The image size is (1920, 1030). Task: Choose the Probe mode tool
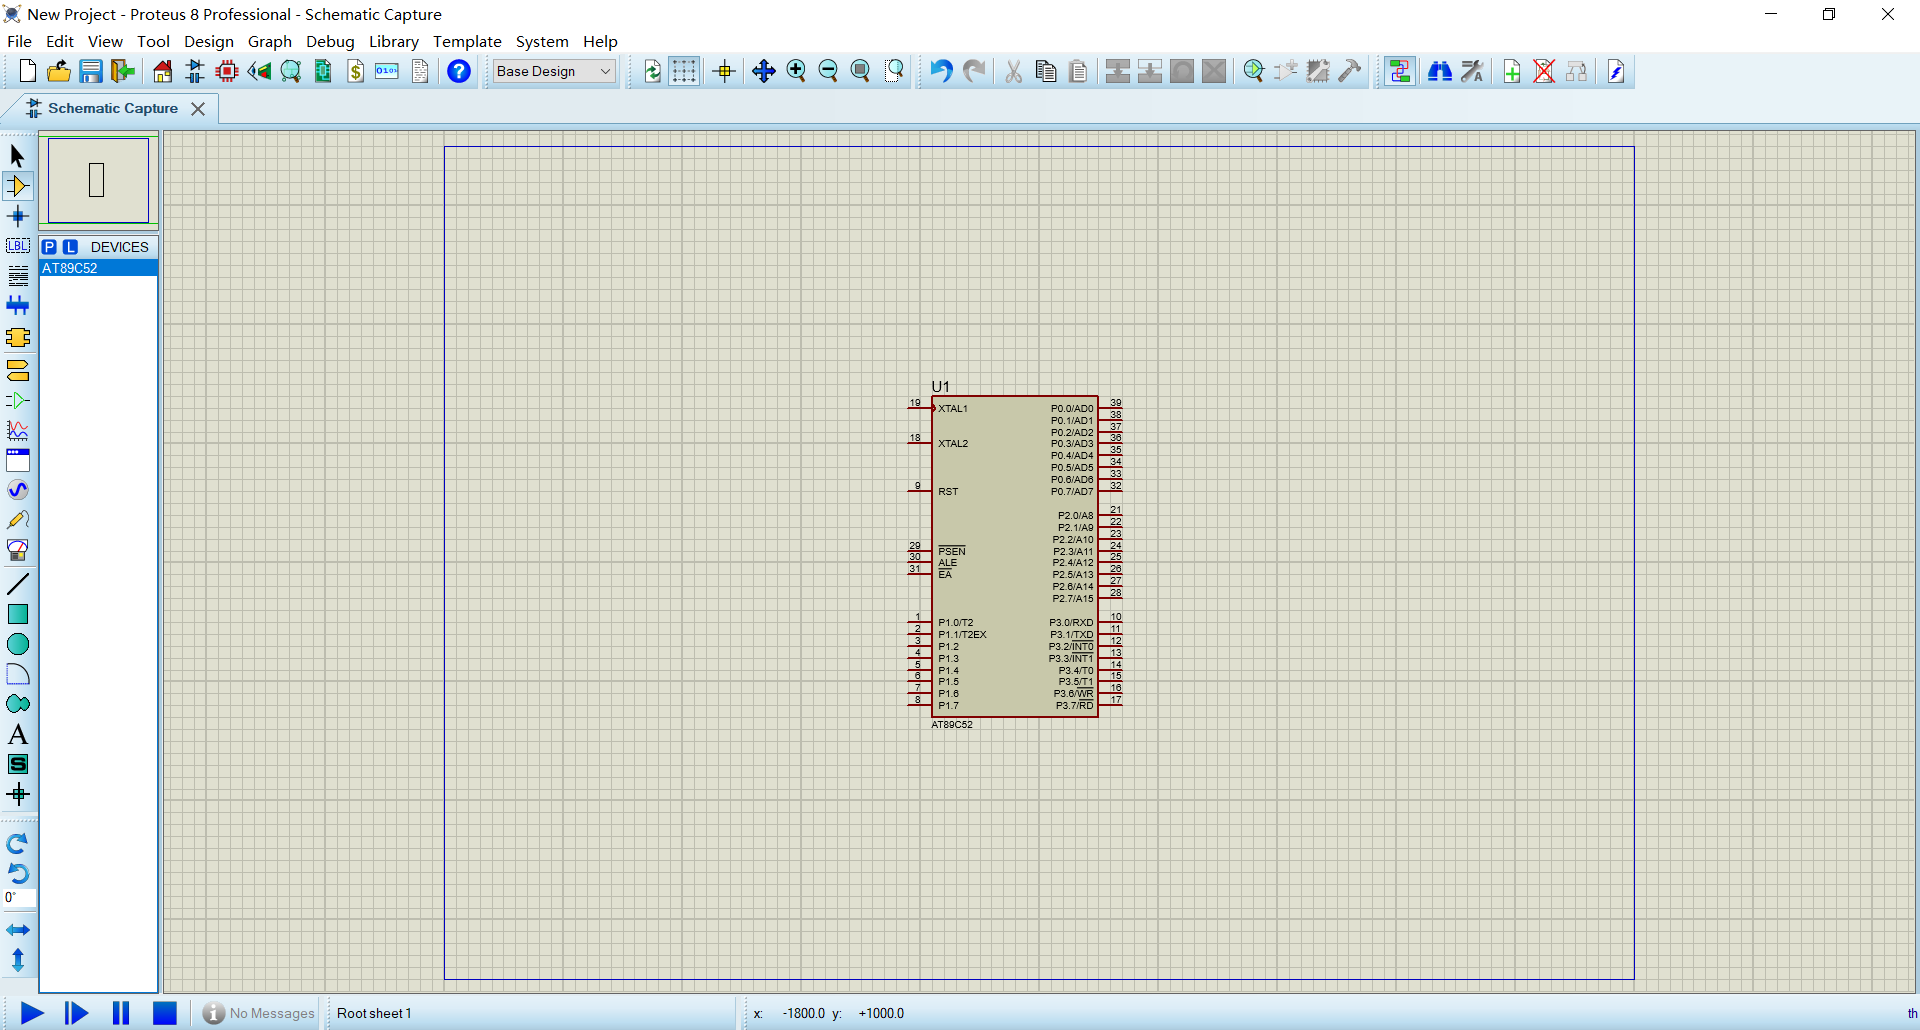pos(18,520)
